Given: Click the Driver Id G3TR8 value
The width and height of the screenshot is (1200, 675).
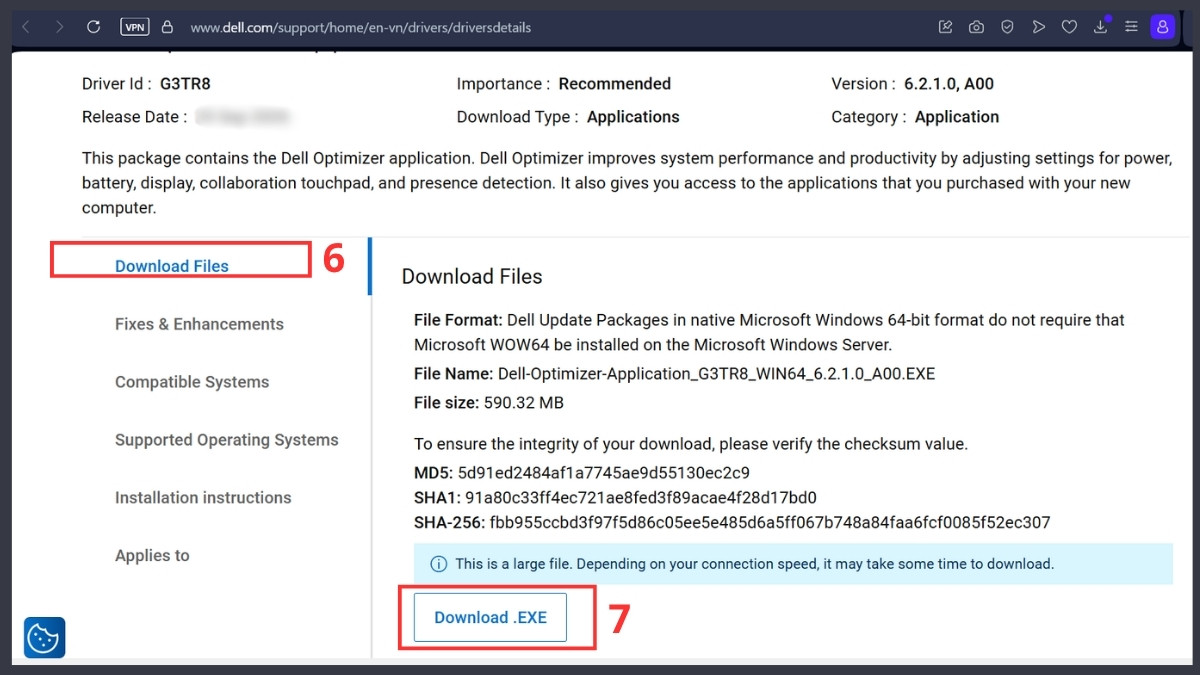Looking at the screenshot, I should pos(184,84).
